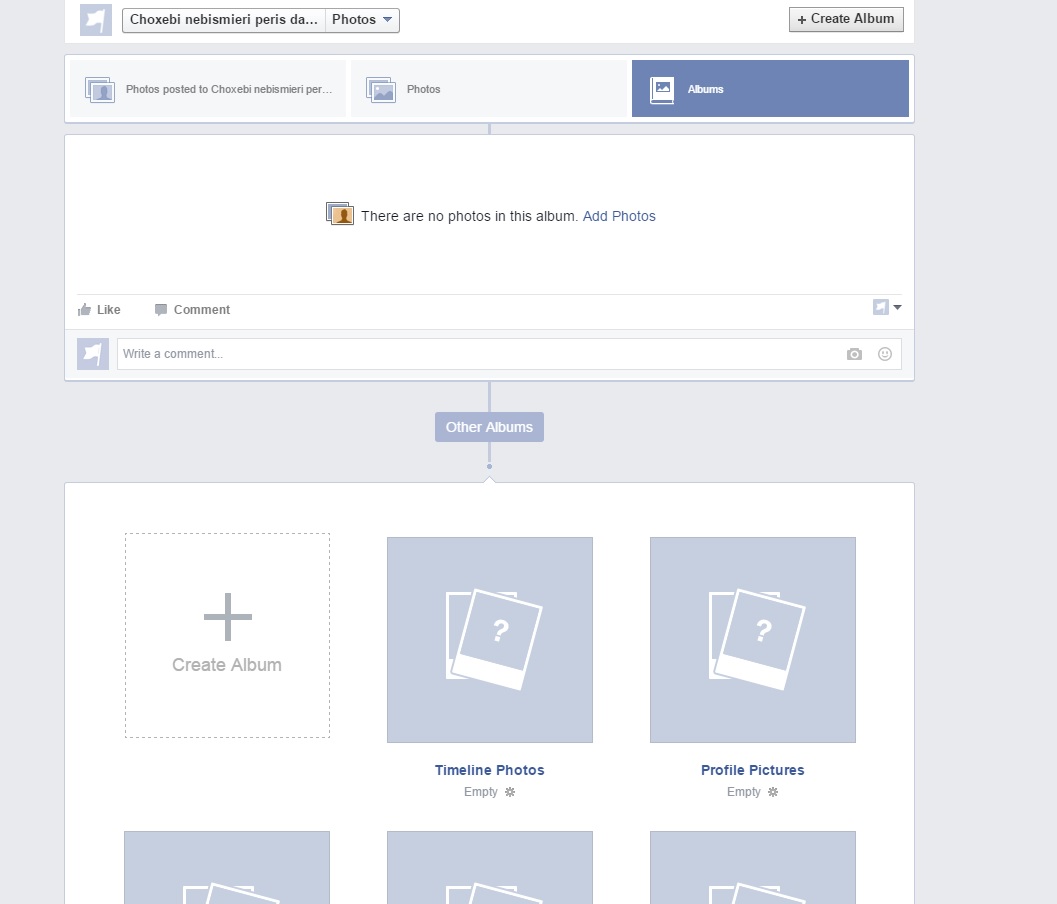Follow the Add Photos link
The image size is (1057, 904).
[619, 216]
